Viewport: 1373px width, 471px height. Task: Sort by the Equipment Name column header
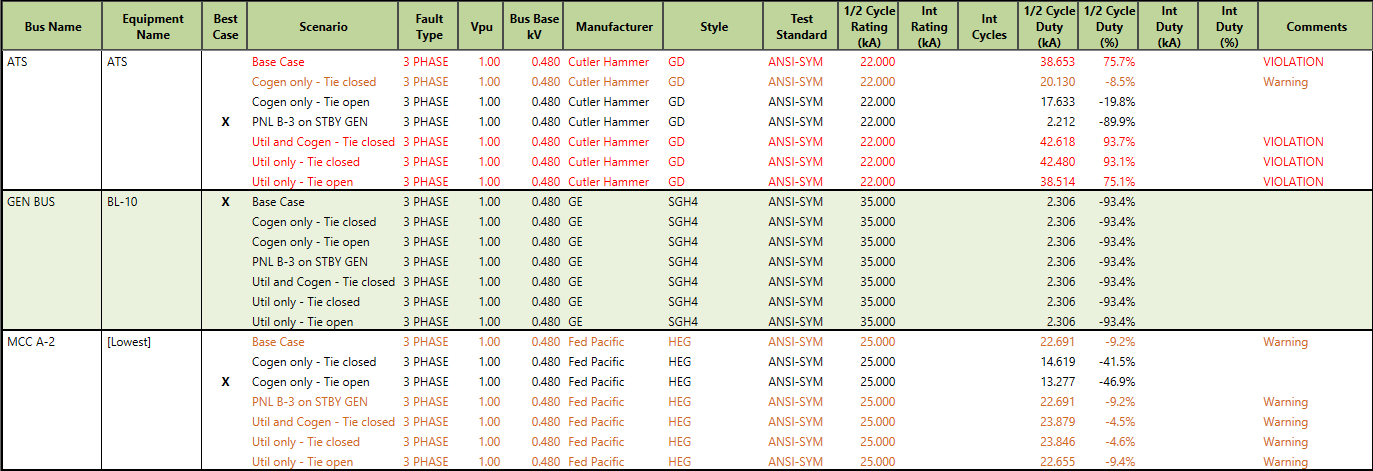point(153,27)
